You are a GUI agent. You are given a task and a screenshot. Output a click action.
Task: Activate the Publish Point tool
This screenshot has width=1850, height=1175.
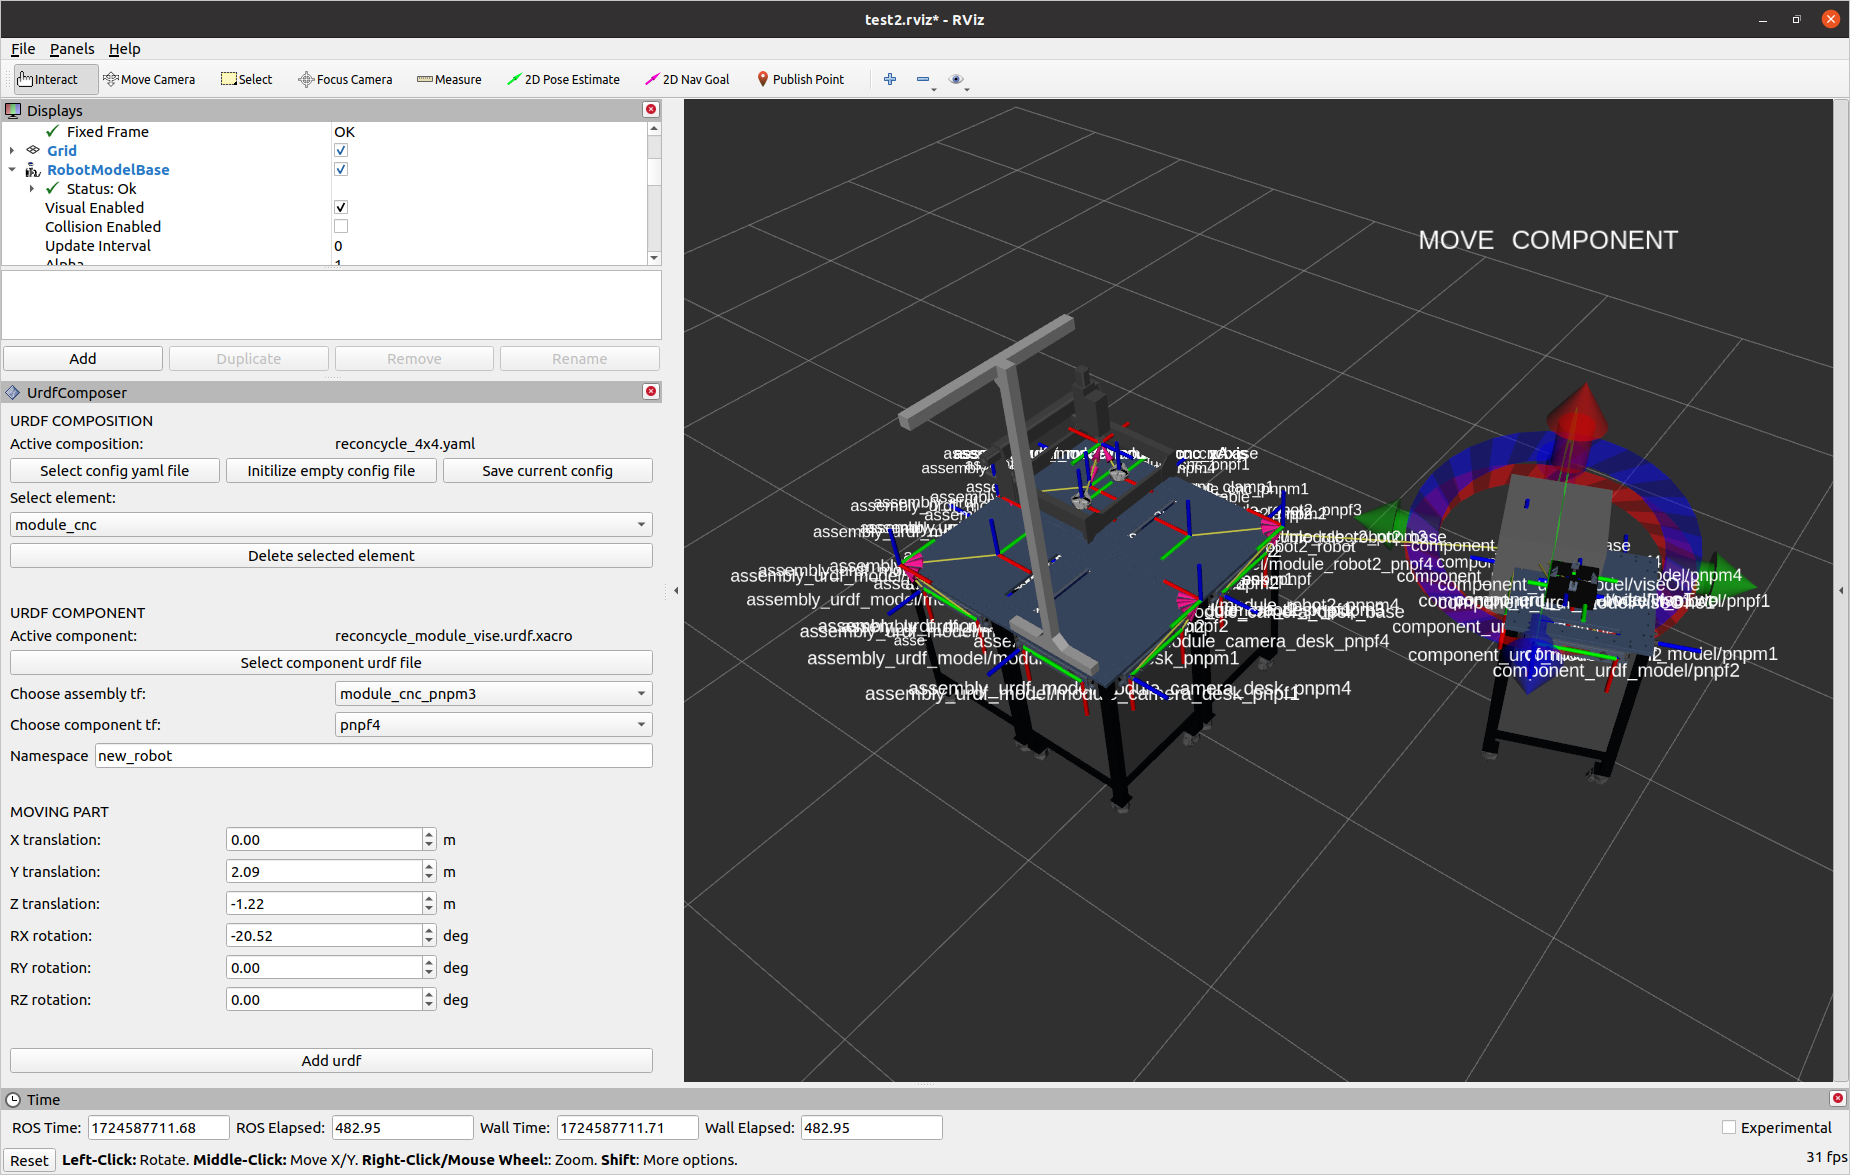pos(800,79)
